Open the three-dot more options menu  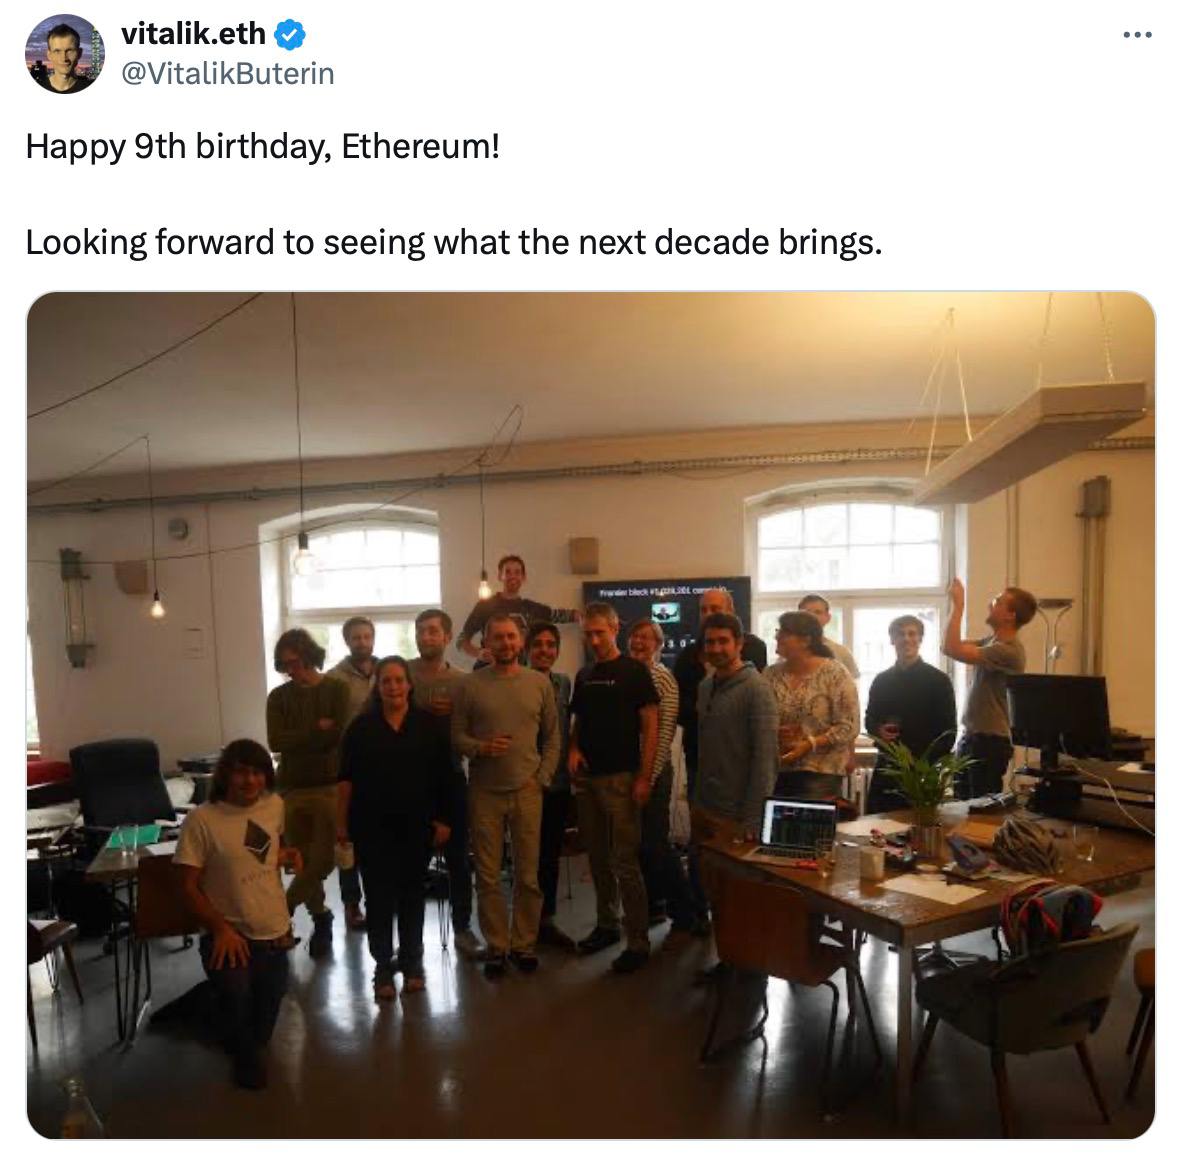point(1137,35)
